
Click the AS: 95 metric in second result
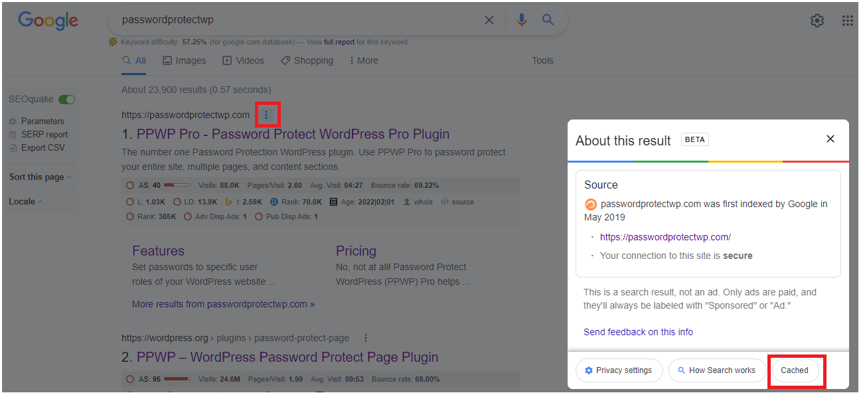click(x=158, y=380)
